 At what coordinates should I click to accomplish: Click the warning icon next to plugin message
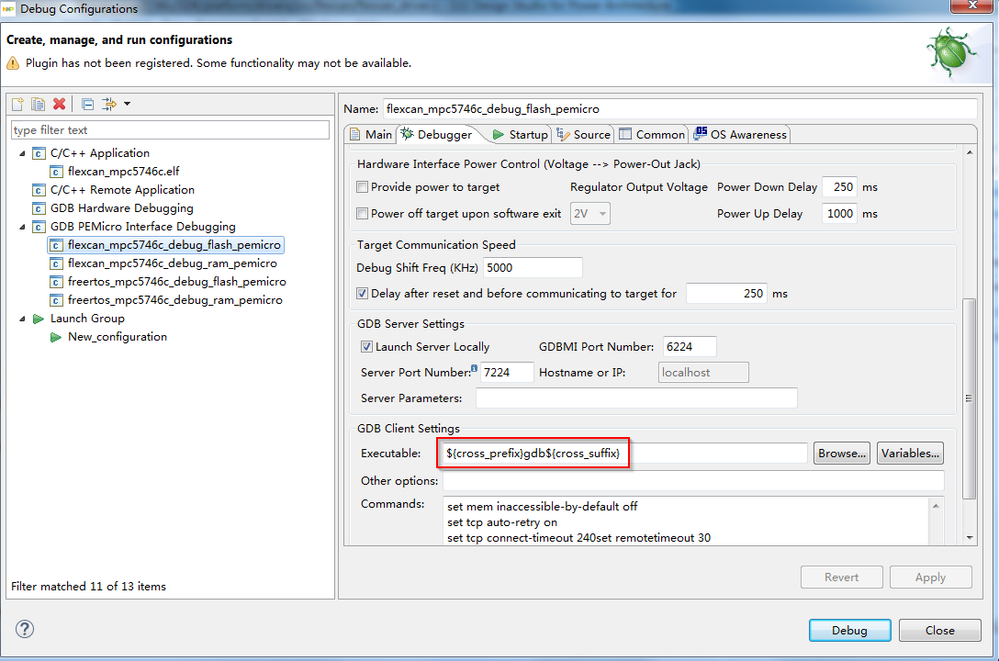point(13,63)
